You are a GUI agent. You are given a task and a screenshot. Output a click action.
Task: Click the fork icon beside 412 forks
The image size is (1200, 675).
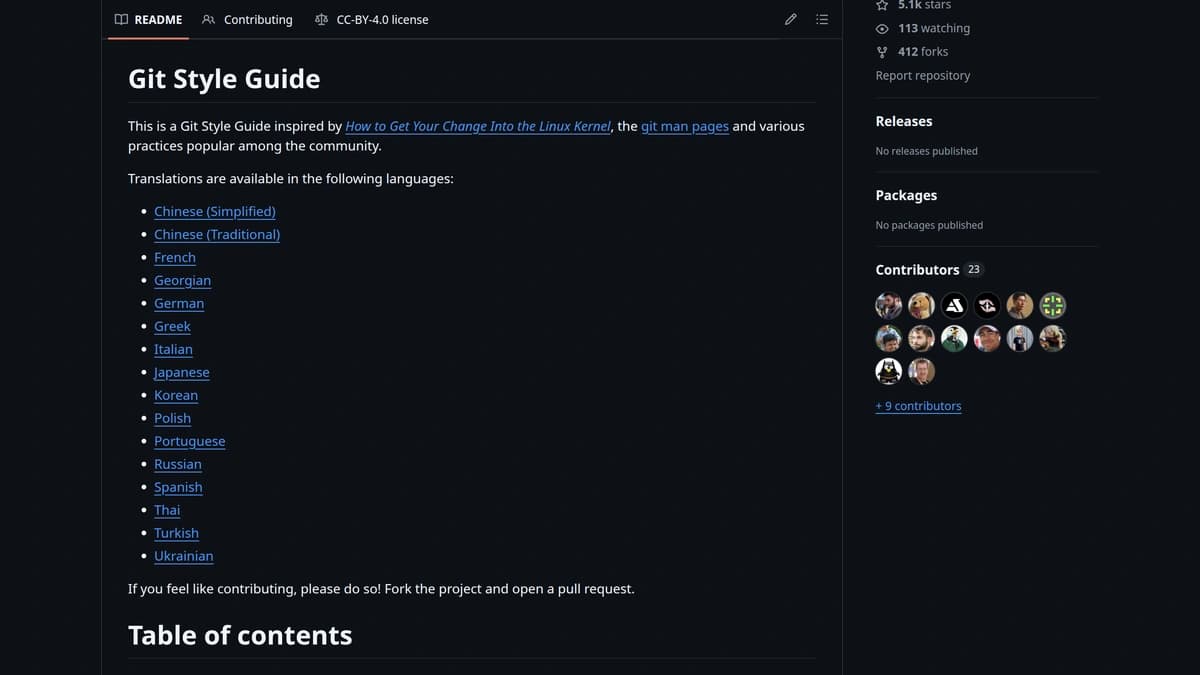tap(882, 52)
